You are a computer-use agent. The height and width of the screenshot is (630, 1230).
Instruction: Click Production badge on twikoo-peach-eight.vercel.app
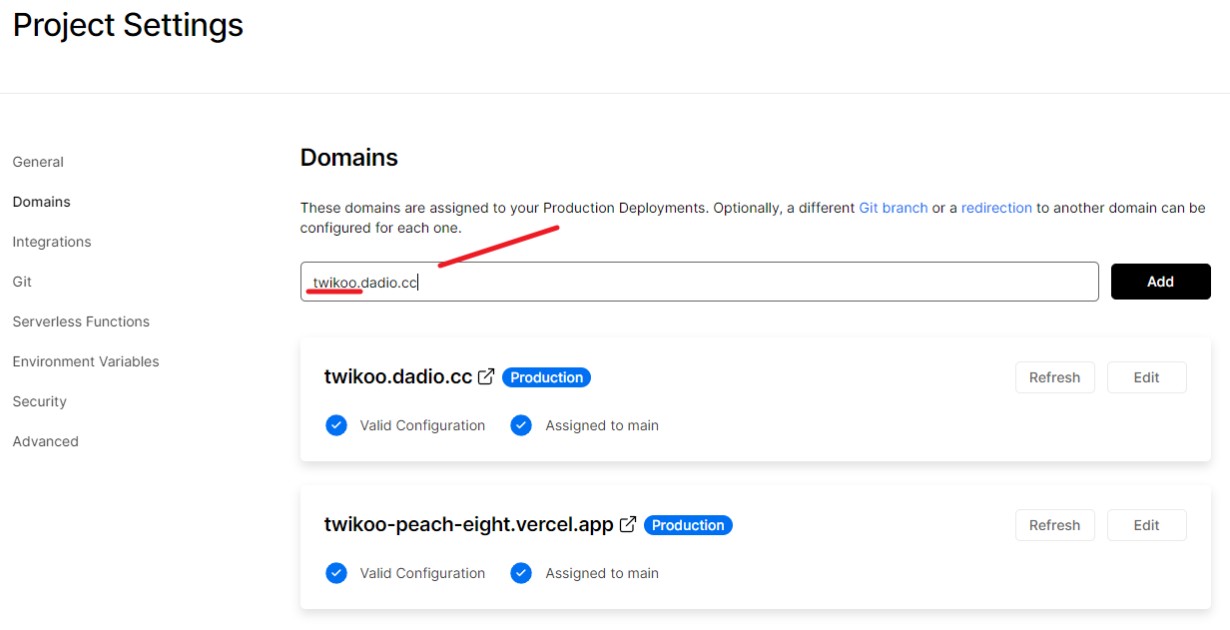pyautogui.click(x=688, y=525)
